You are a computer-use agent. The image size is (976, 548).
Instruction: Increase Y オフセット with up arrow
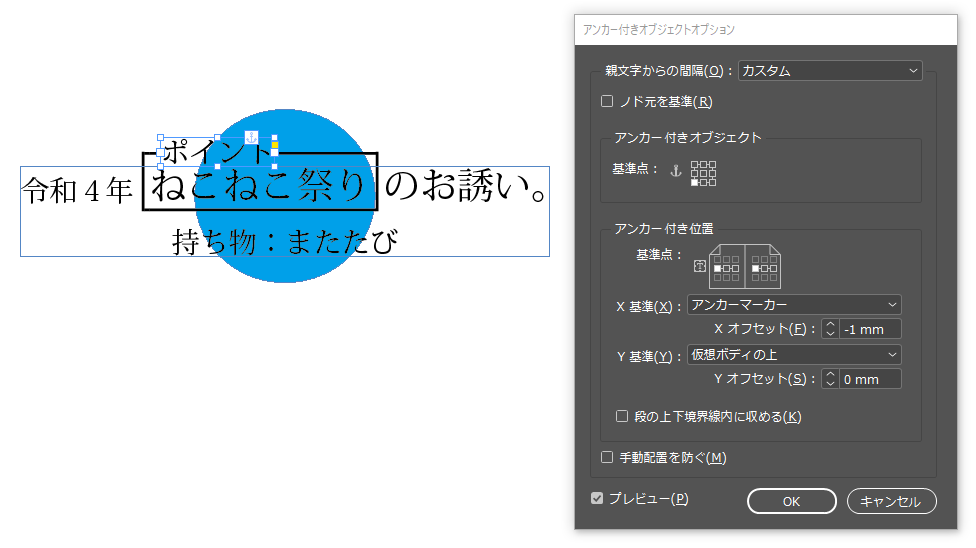[x=830, y=374]
